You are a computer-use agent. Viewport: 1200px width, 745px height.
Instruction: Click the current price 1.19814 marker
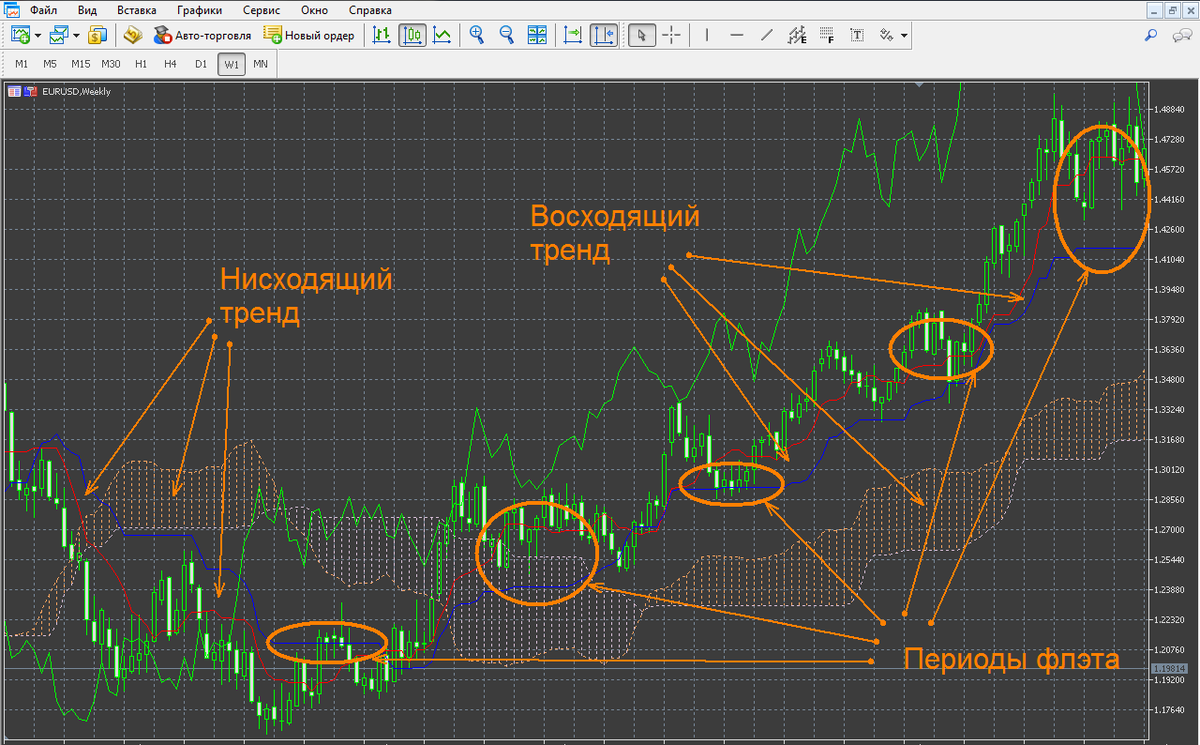coord(1169,667)
